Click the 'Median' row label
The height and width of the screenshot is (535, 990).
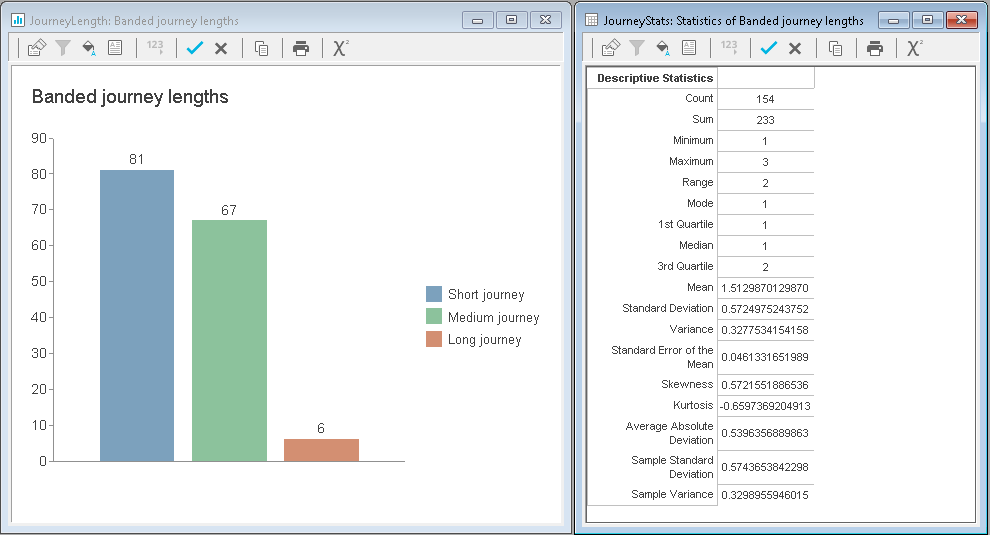[696, 245]
